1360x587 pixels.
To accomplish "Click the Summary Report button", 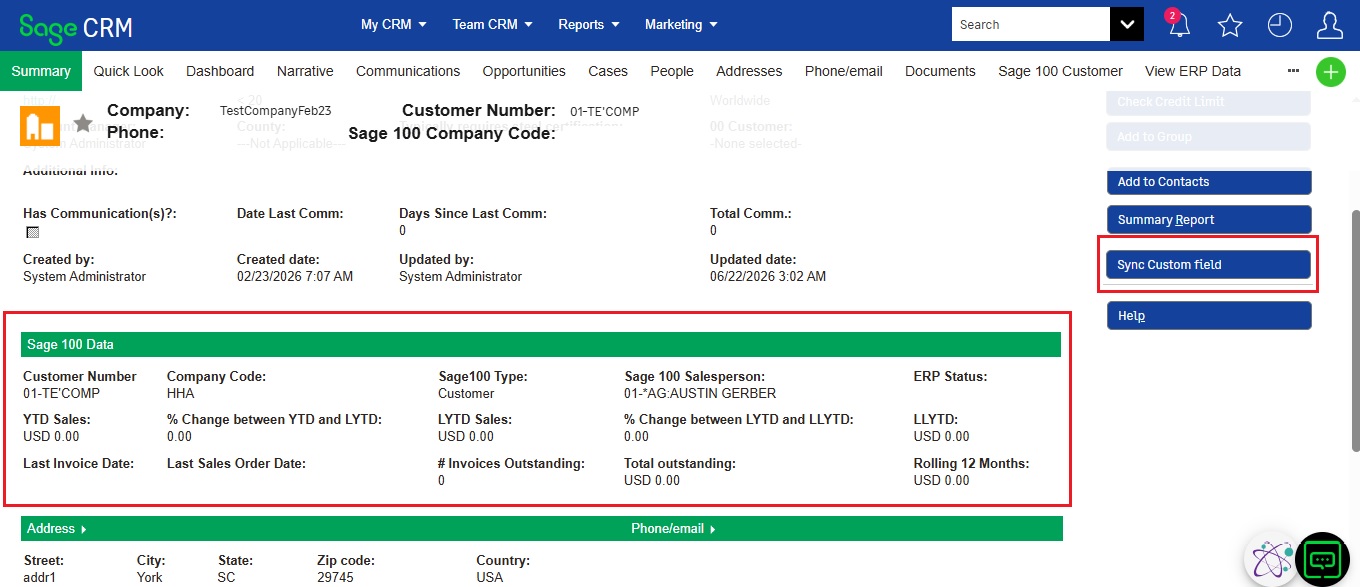I will 1209,220.
